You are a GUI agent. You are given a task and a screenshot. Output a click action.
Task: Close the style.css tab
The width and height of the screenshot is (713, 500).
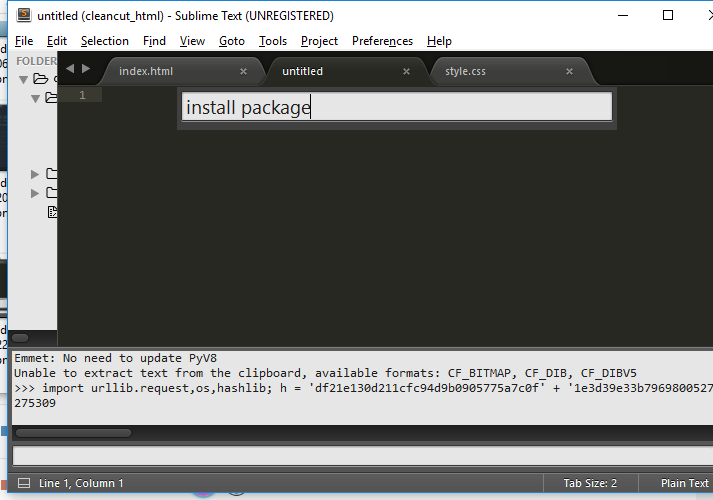[569, 72]
